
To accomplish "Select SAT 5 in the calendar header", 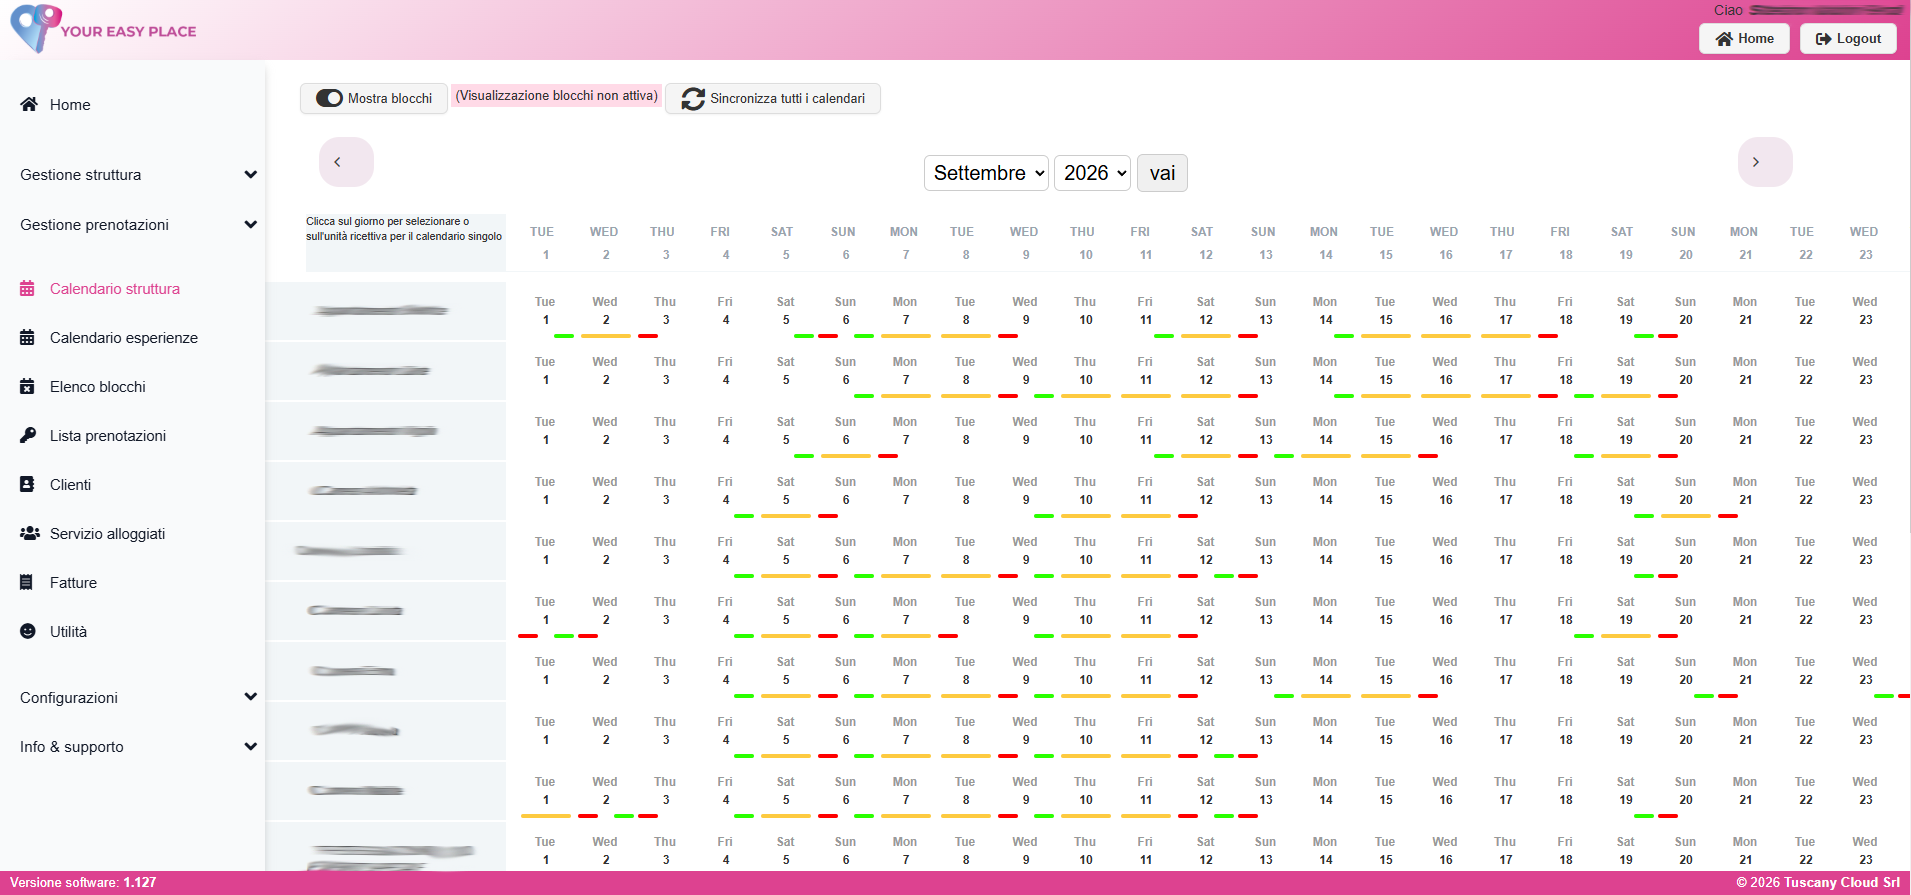I will click(785, 243).
